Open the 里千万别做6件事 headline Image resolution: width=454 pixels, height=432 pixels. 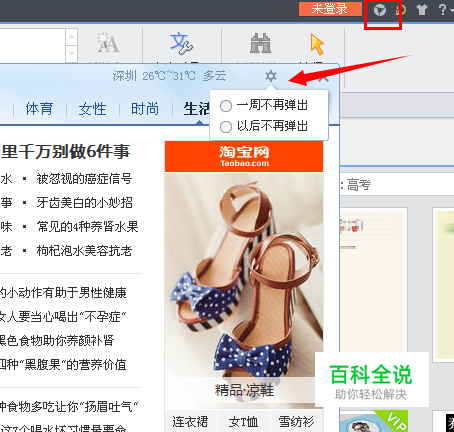pyautogui.click(x=65, y=152)
